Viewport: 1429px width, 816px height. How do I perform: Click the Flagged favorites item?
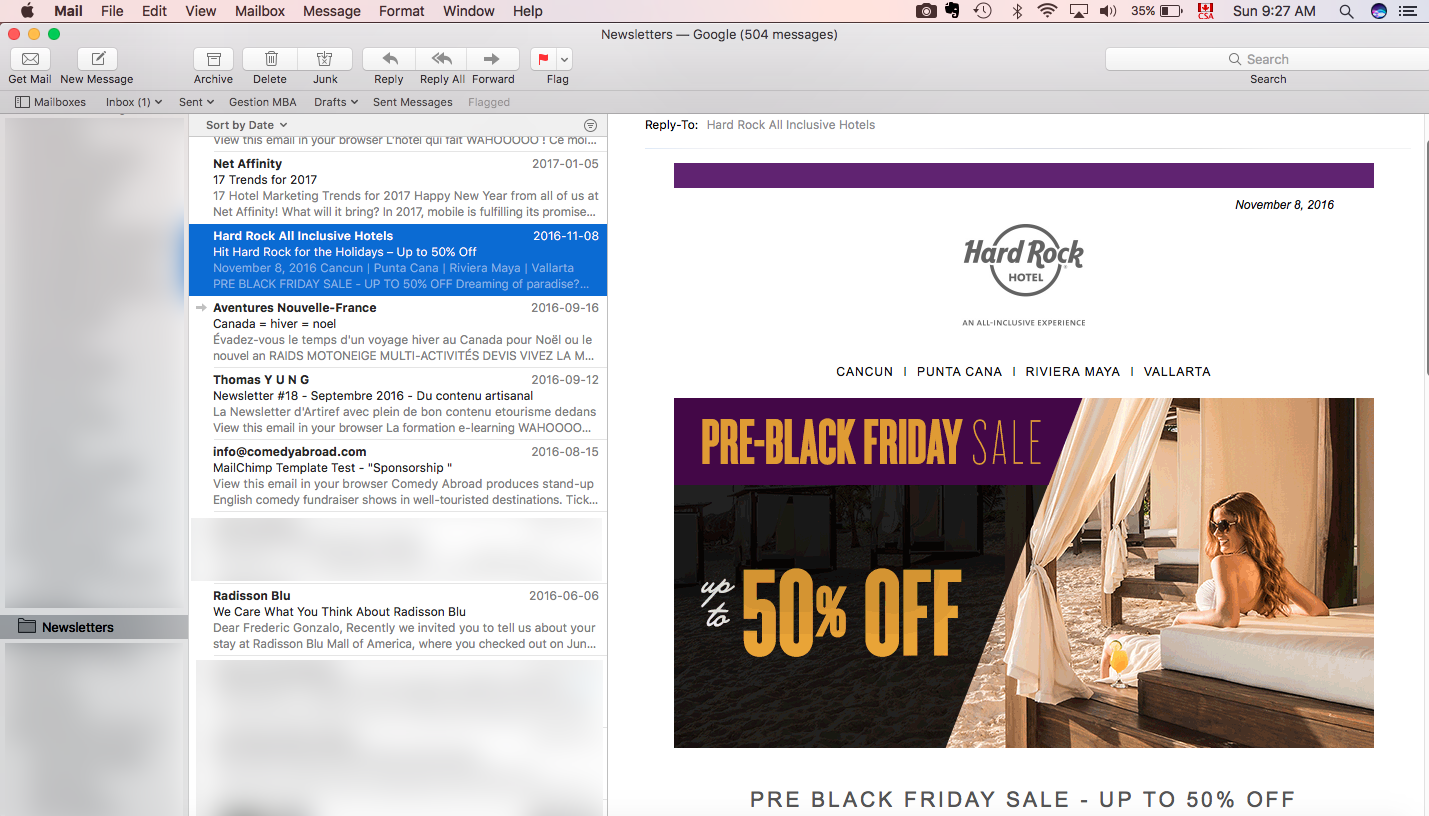point(489,102)
